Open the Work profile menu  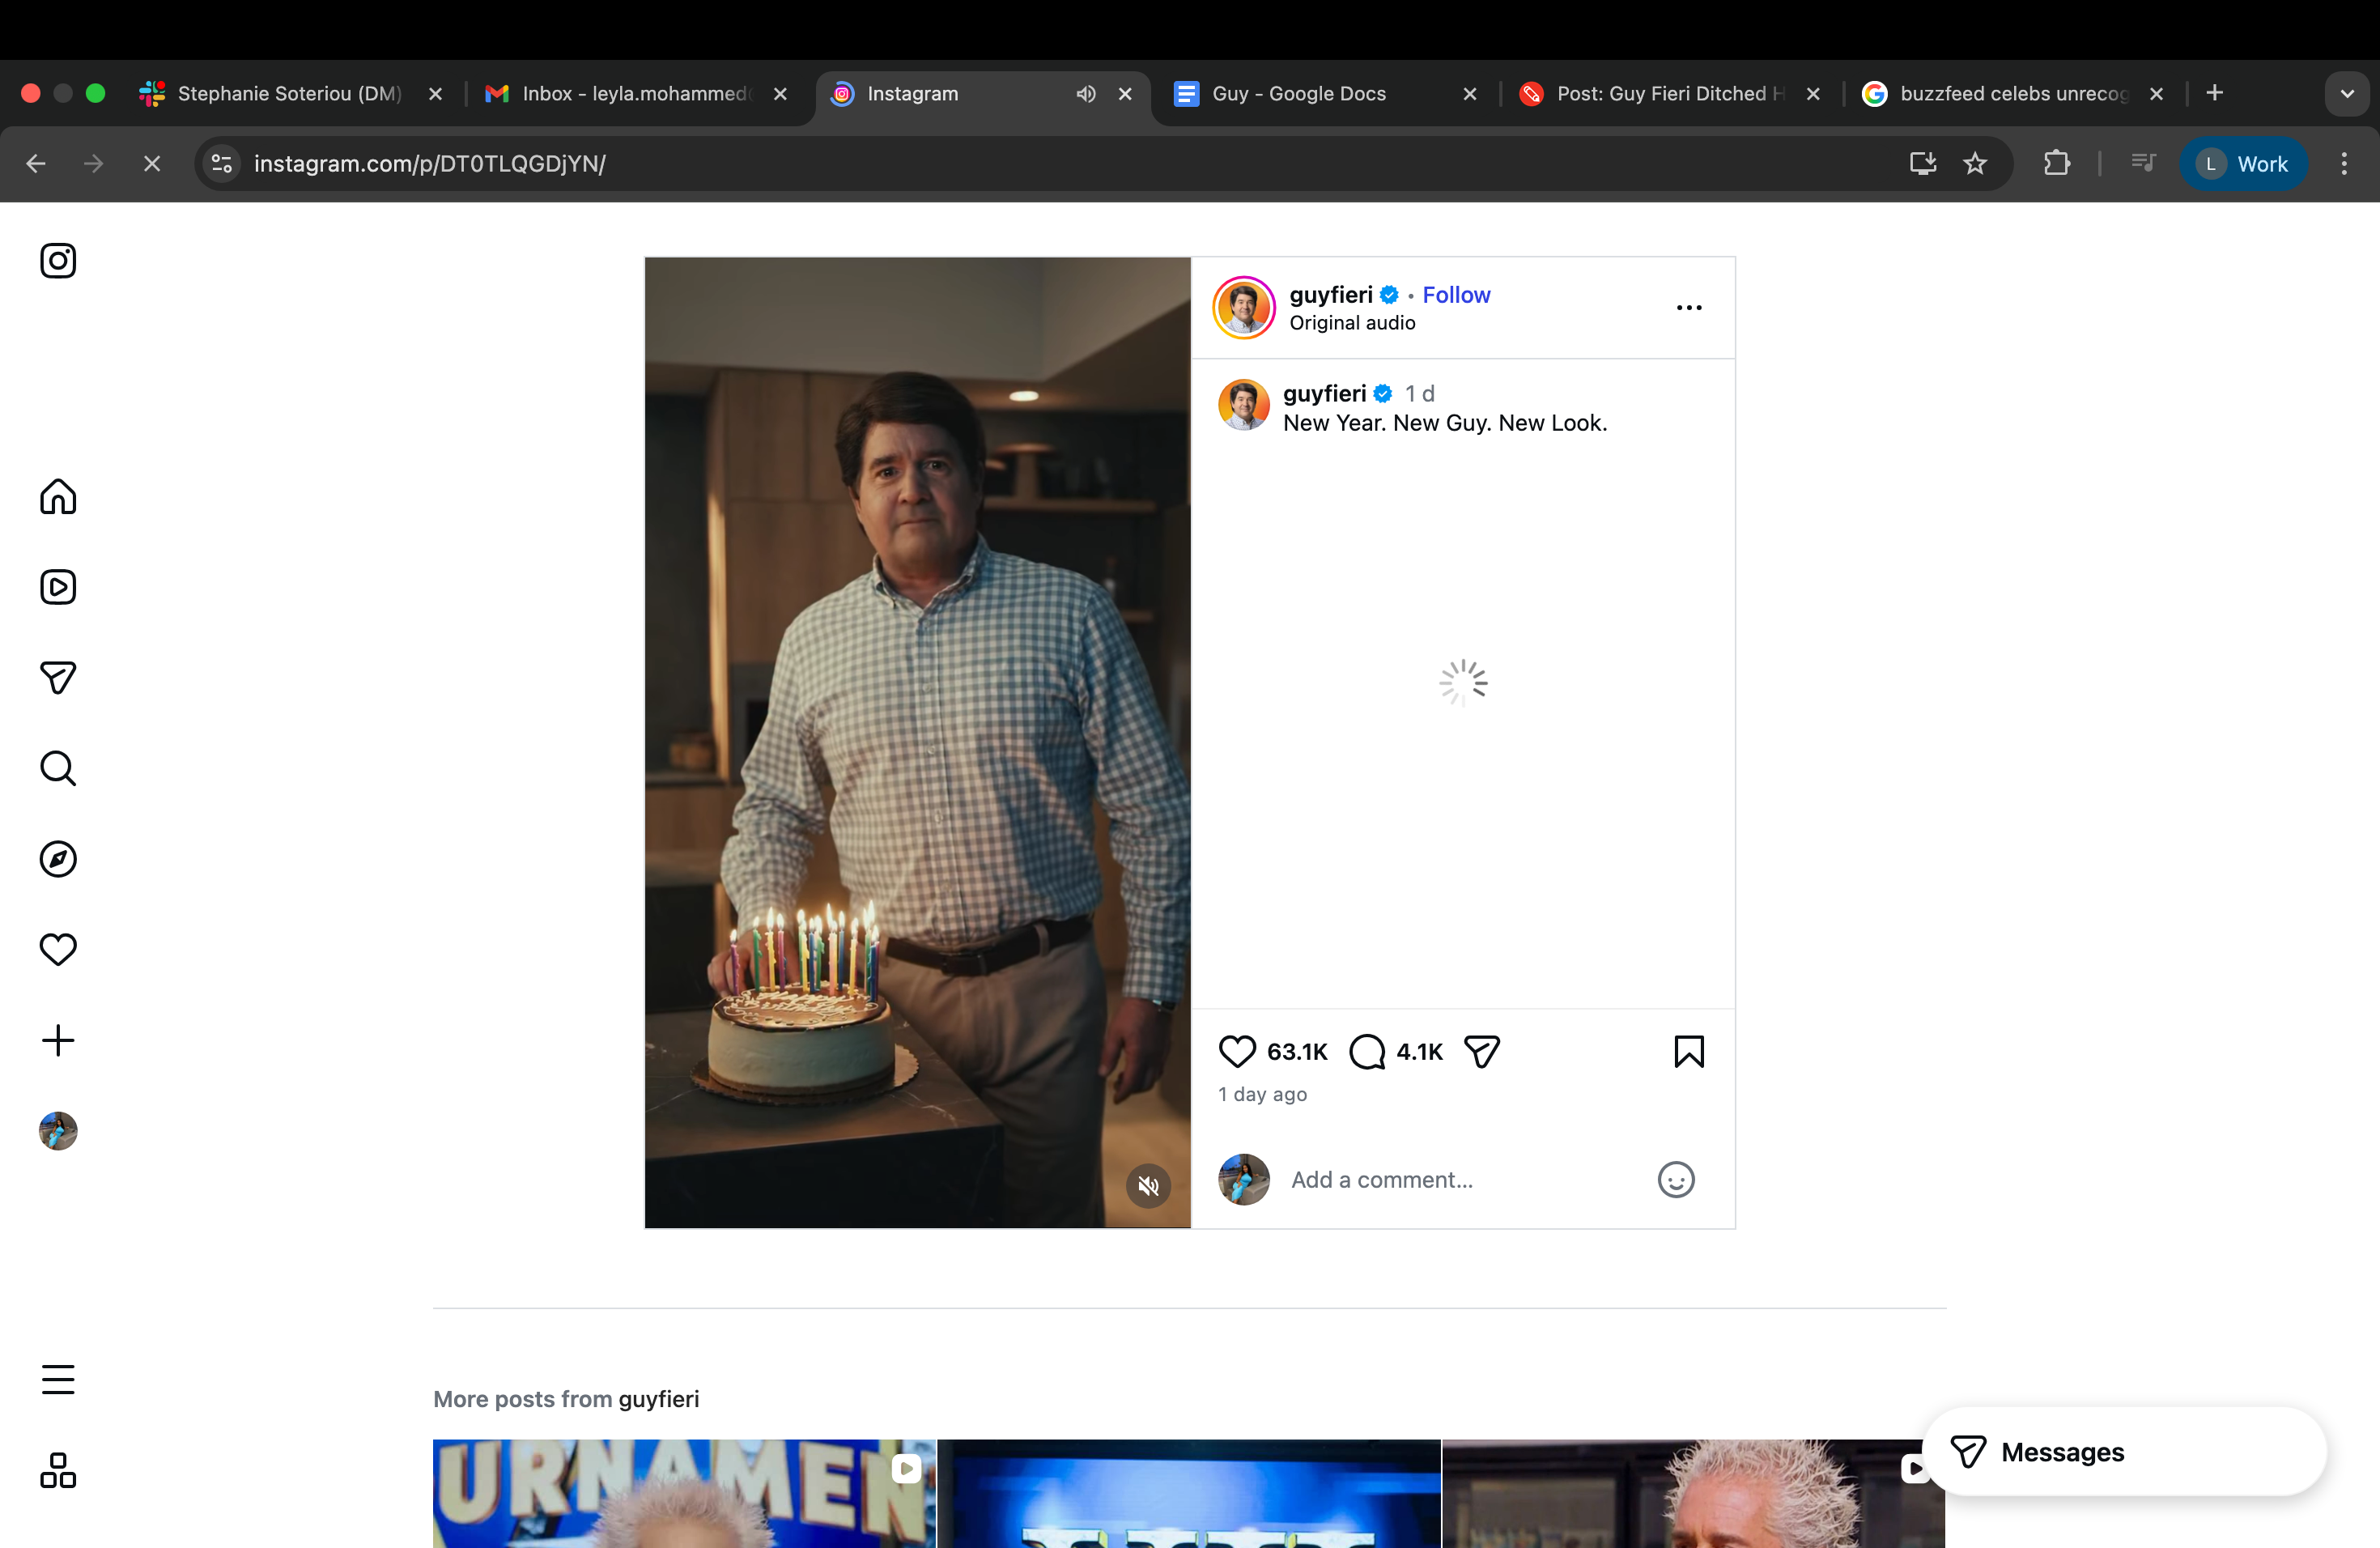2243,164
